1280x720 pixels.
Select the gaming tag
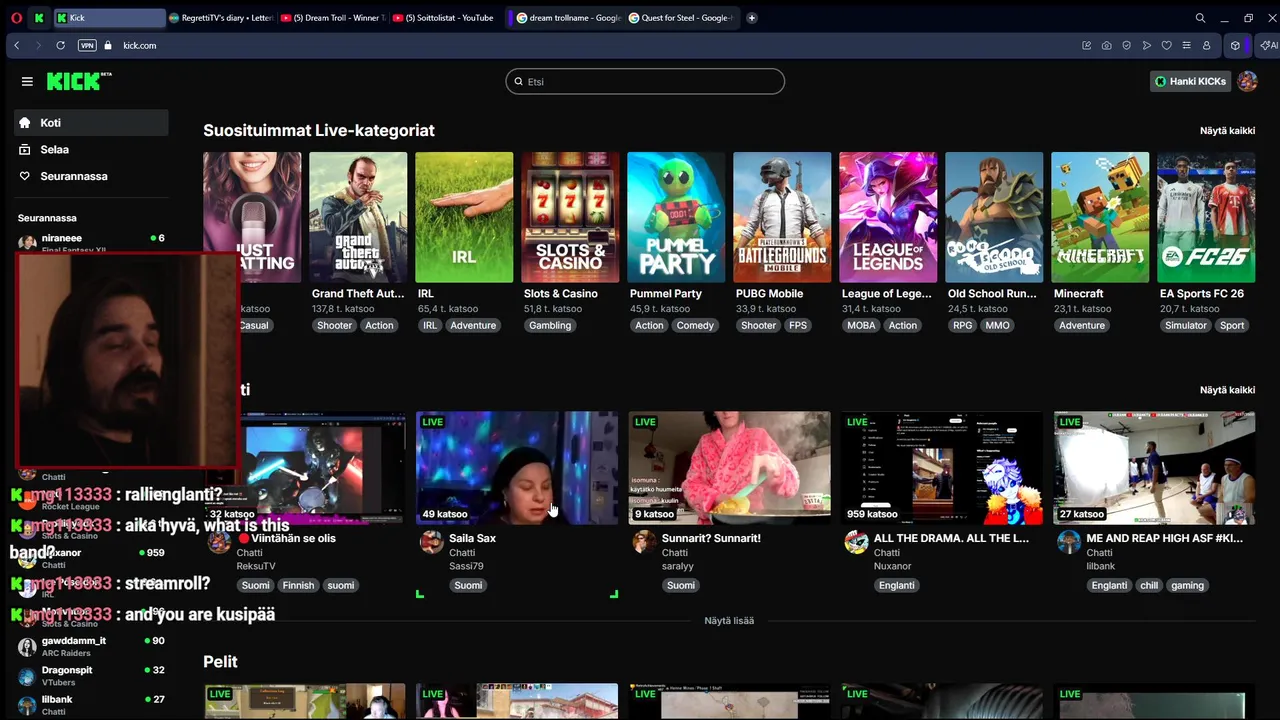pyautogui.click(x=1187, y=586)
